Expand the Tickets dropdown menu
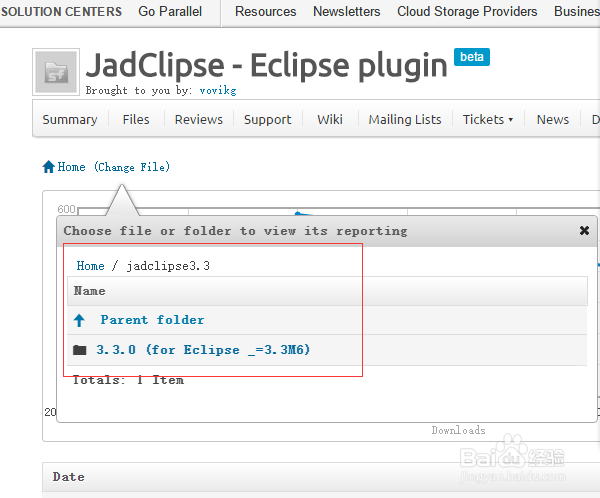This screenshot has height=498, width=600. pos(488,119)
